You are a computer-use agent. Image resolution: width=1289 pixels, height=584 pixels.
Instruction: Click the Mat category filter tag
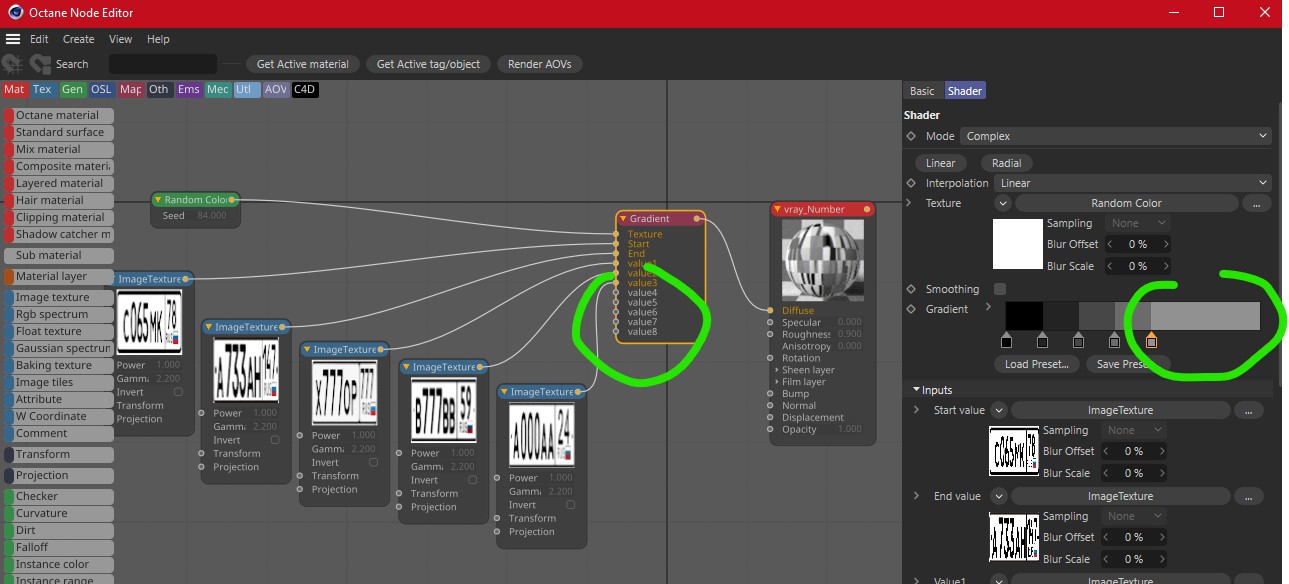tap(14, 89)
